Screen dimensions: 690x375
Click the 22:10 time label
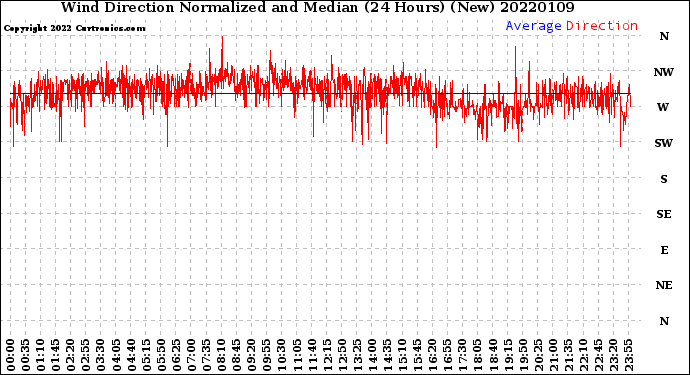[x=583, y=355]
